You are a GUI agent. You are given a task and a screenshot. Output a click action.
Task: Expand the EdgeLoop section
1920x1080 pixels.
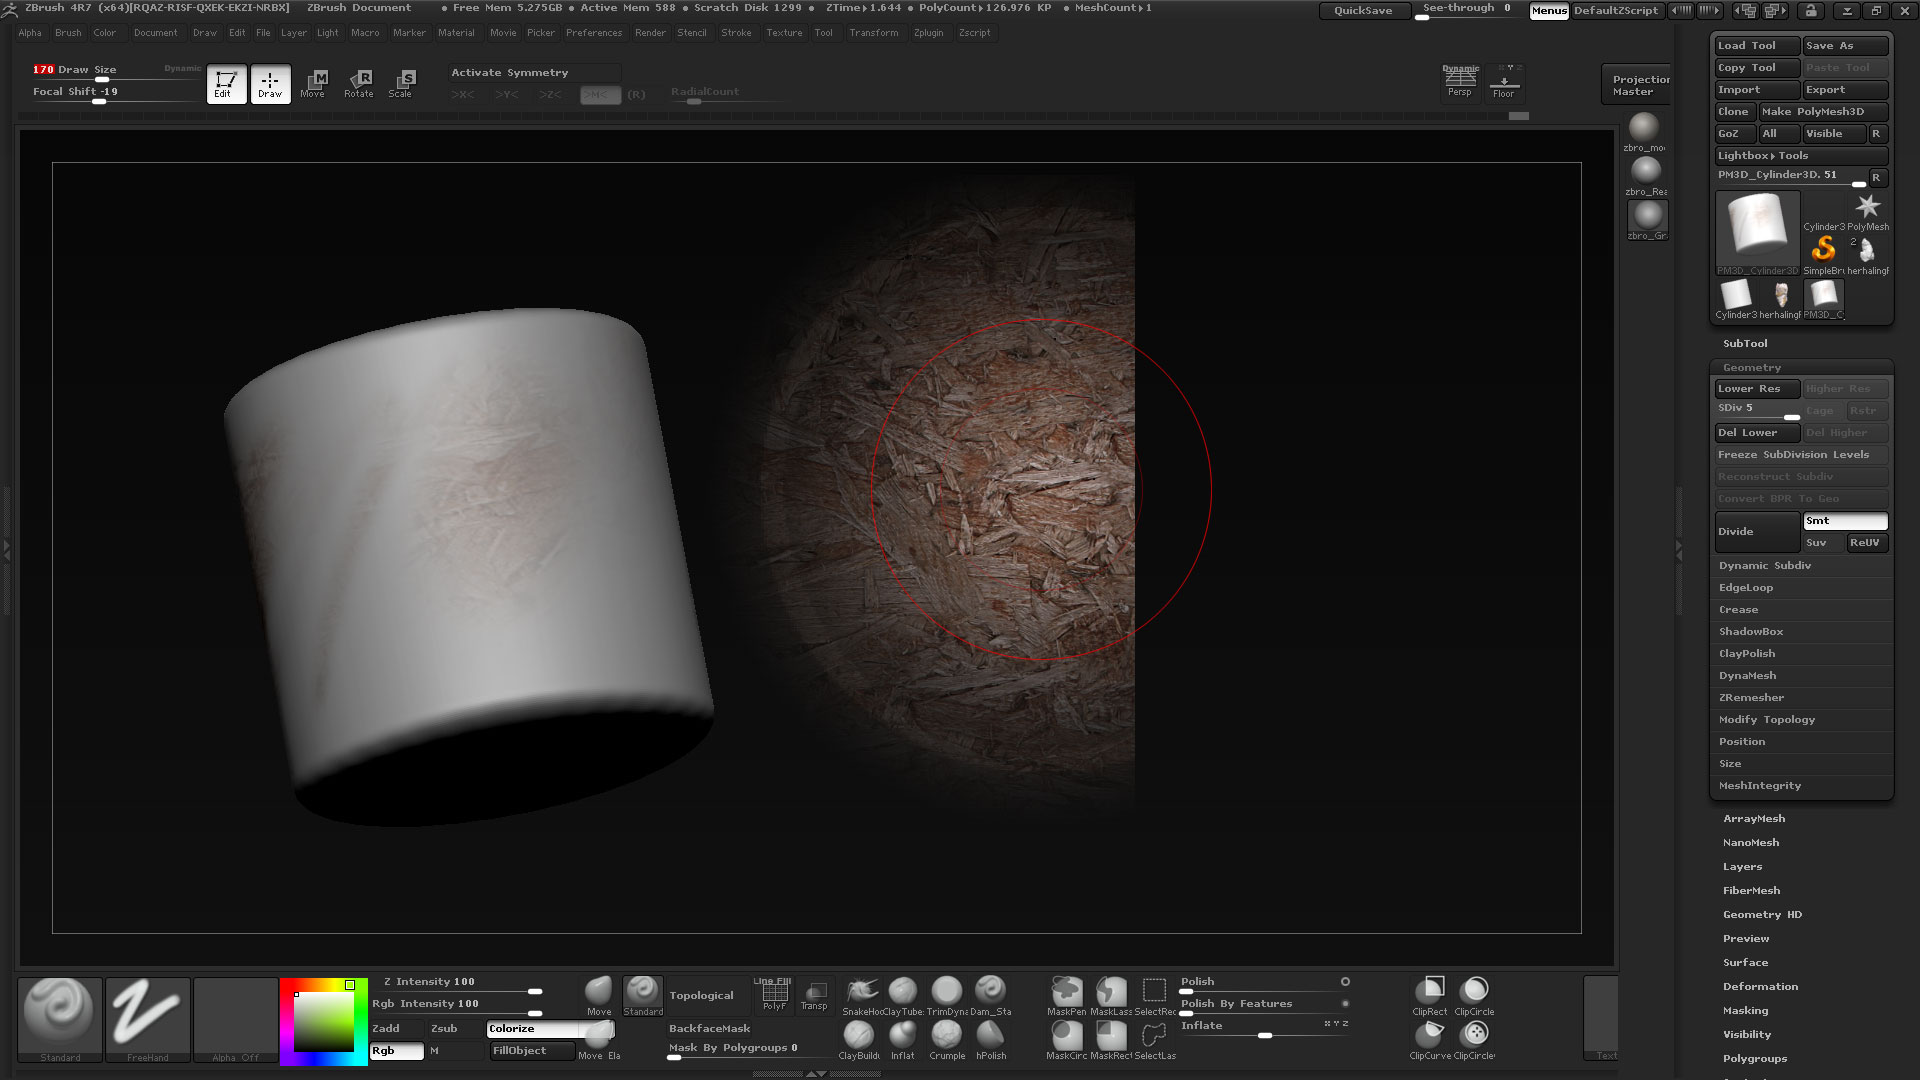[1746, 587]
